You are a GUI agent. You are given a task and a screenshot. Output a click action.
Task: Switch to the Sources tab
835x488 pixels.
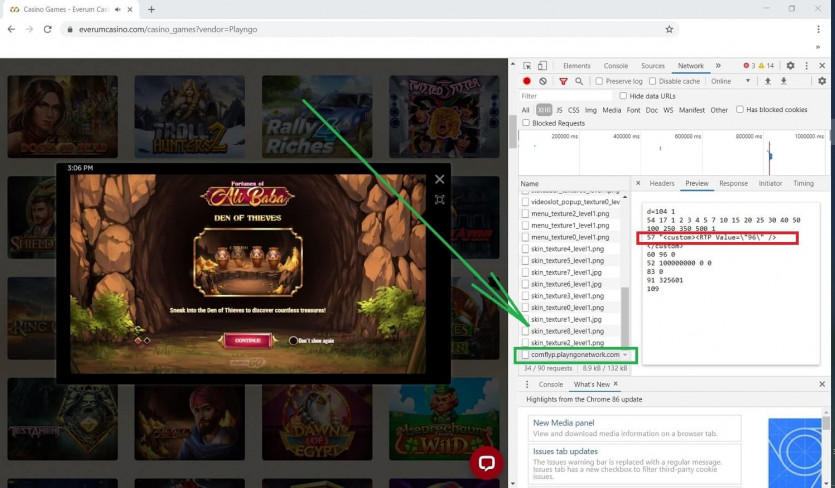pos(653,66)
